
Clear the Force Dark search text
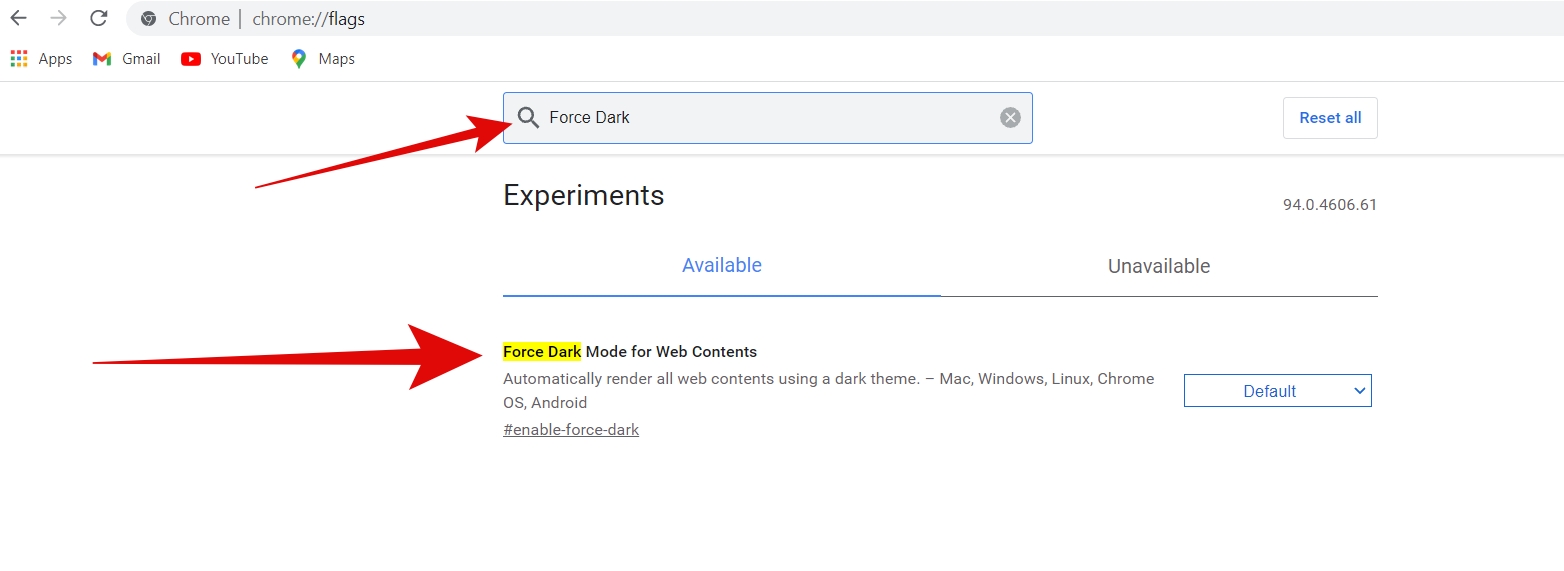pyautogui.click(x=1010, y=118)
